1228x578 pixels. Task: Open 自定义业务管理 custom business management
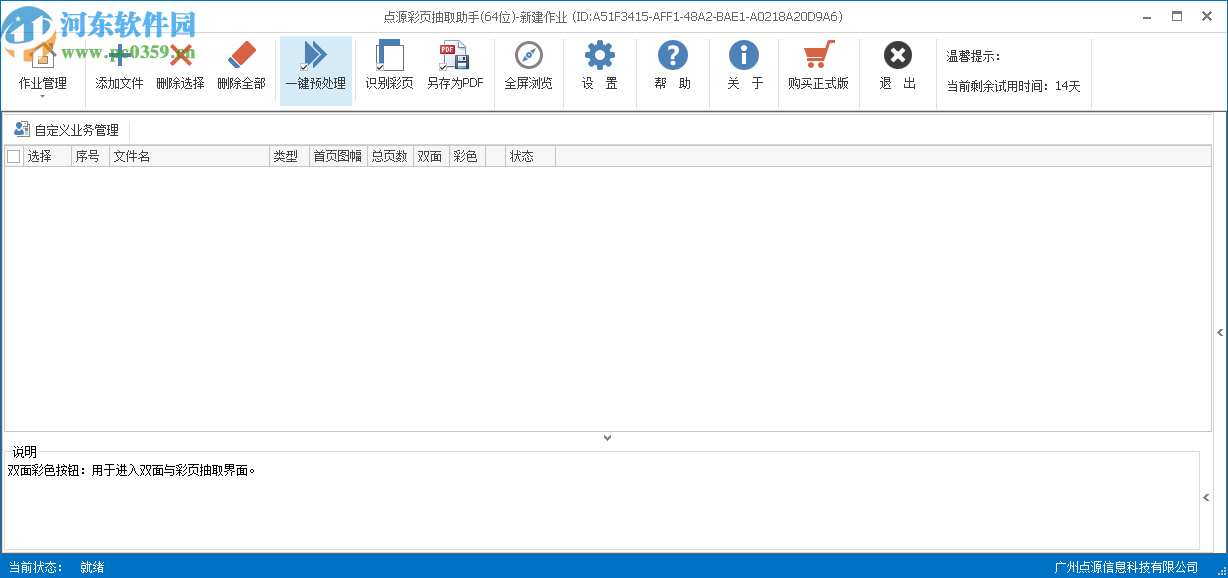66,130
